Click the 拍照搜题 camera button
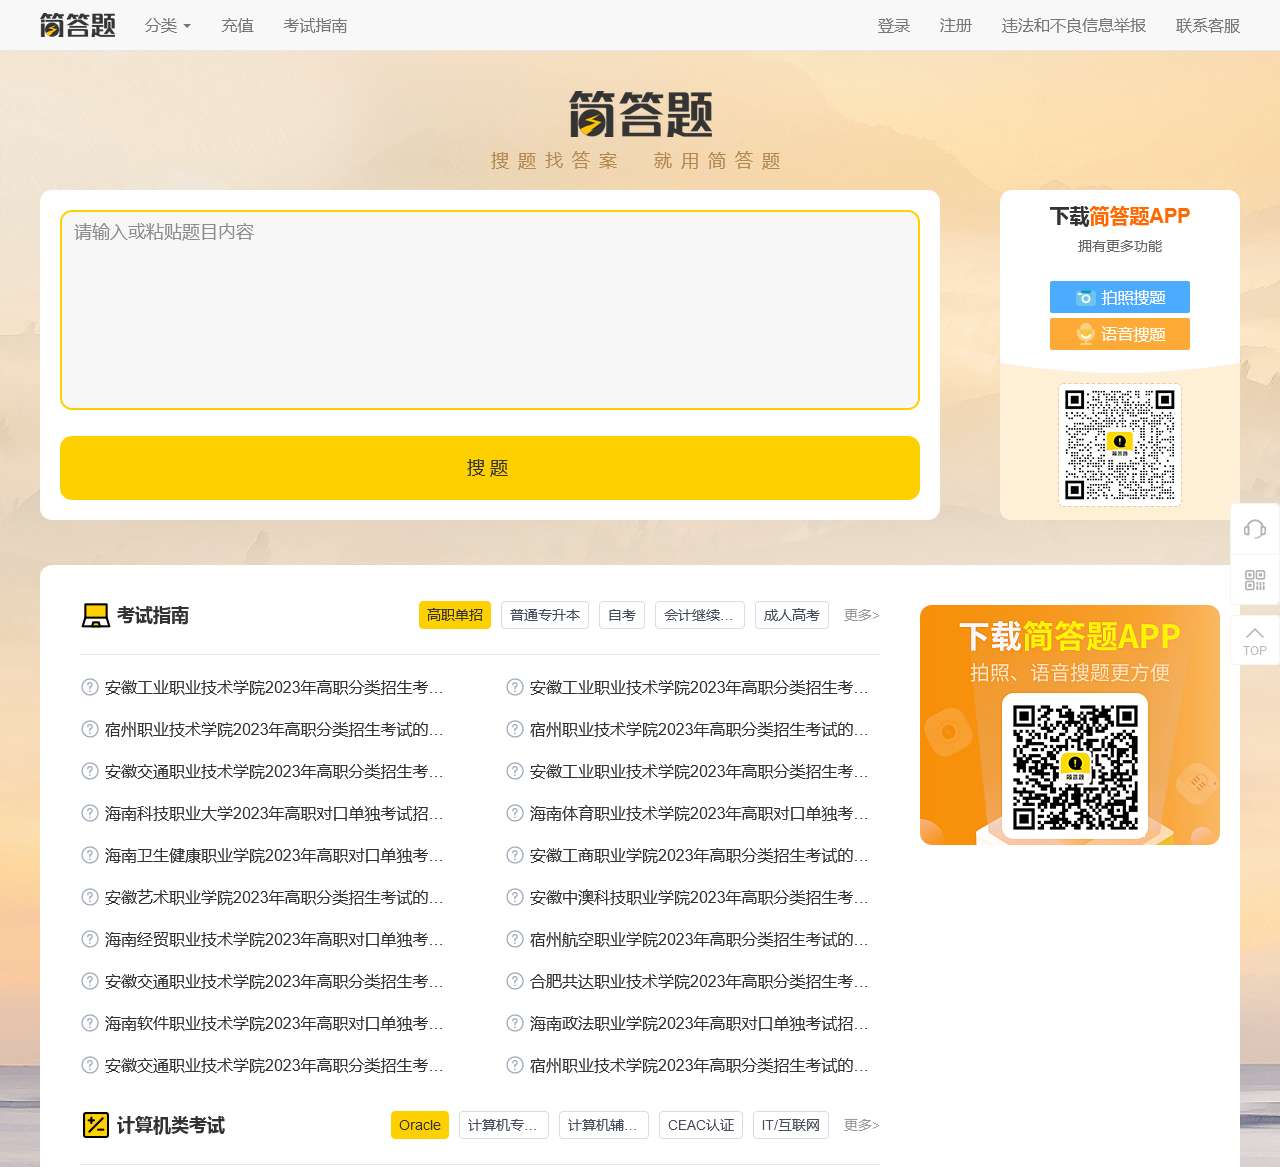This screenshot has width=1280, height=1167. pos(1120,297)
